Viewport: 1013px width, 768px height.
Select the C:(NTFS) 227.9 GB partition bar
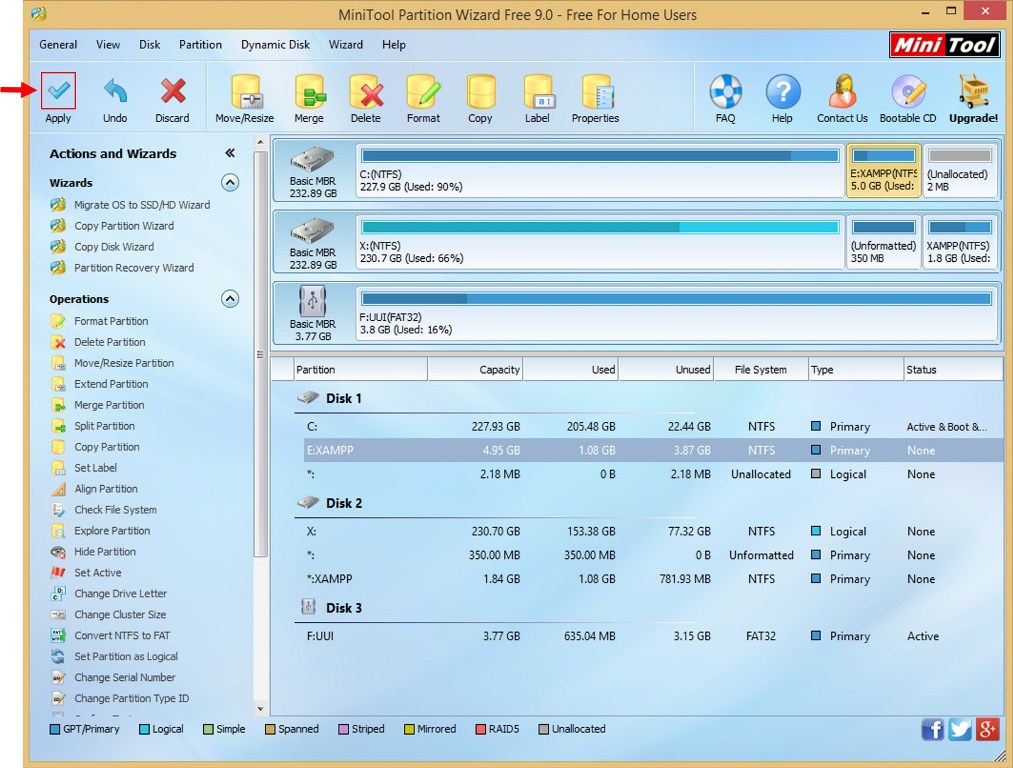coord(600,171)
